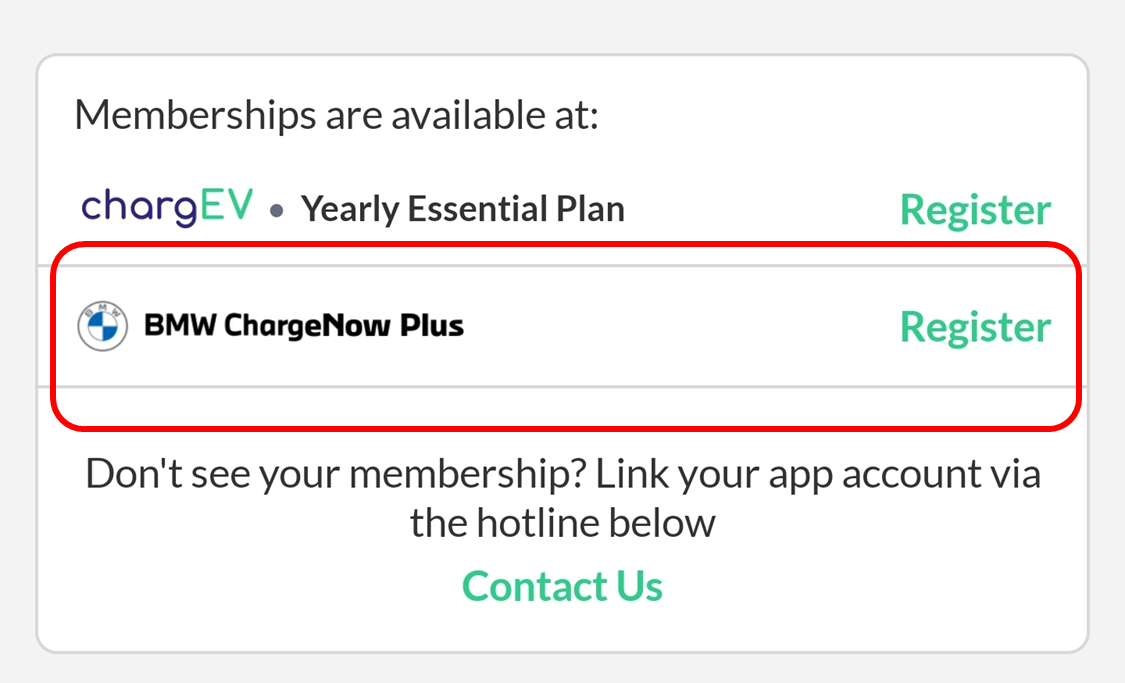Image resolution: width=1125 pixels, height=683 pixels.
Task: Open the Contact Us link
Action: pyautogui.click(x=562, y=586)
